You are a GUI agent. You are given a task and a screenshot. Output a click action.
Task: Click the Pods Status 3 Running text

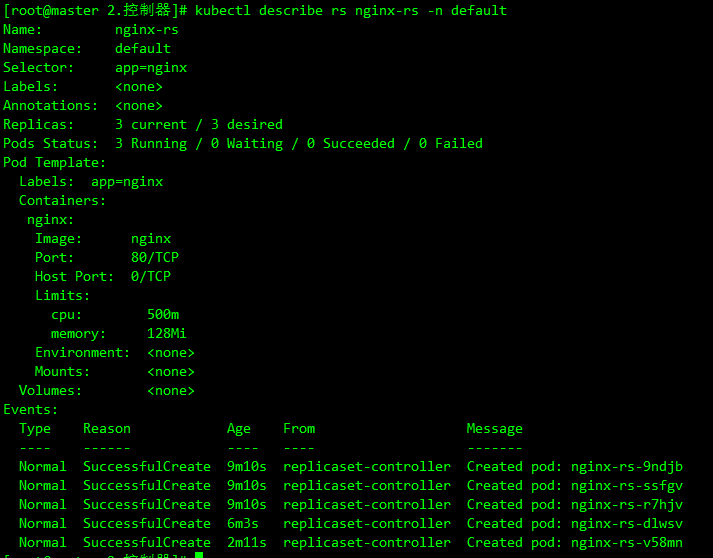click(151, 144)
